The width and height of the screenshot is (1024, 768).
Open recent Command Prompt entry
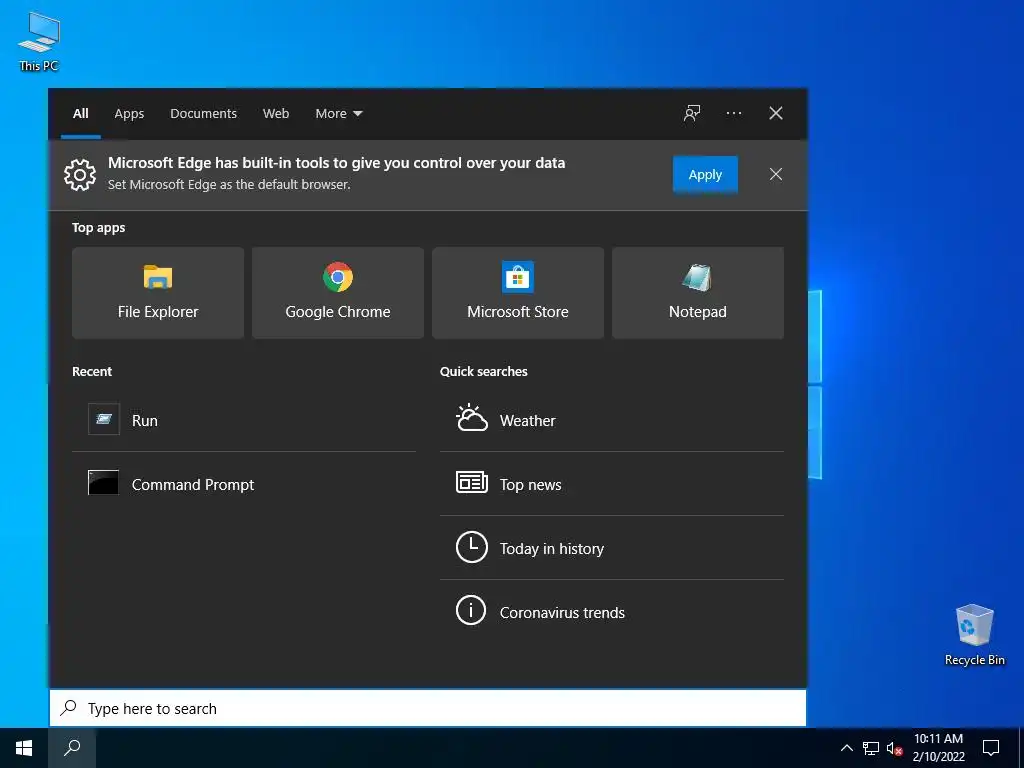(x=244, y=484)
